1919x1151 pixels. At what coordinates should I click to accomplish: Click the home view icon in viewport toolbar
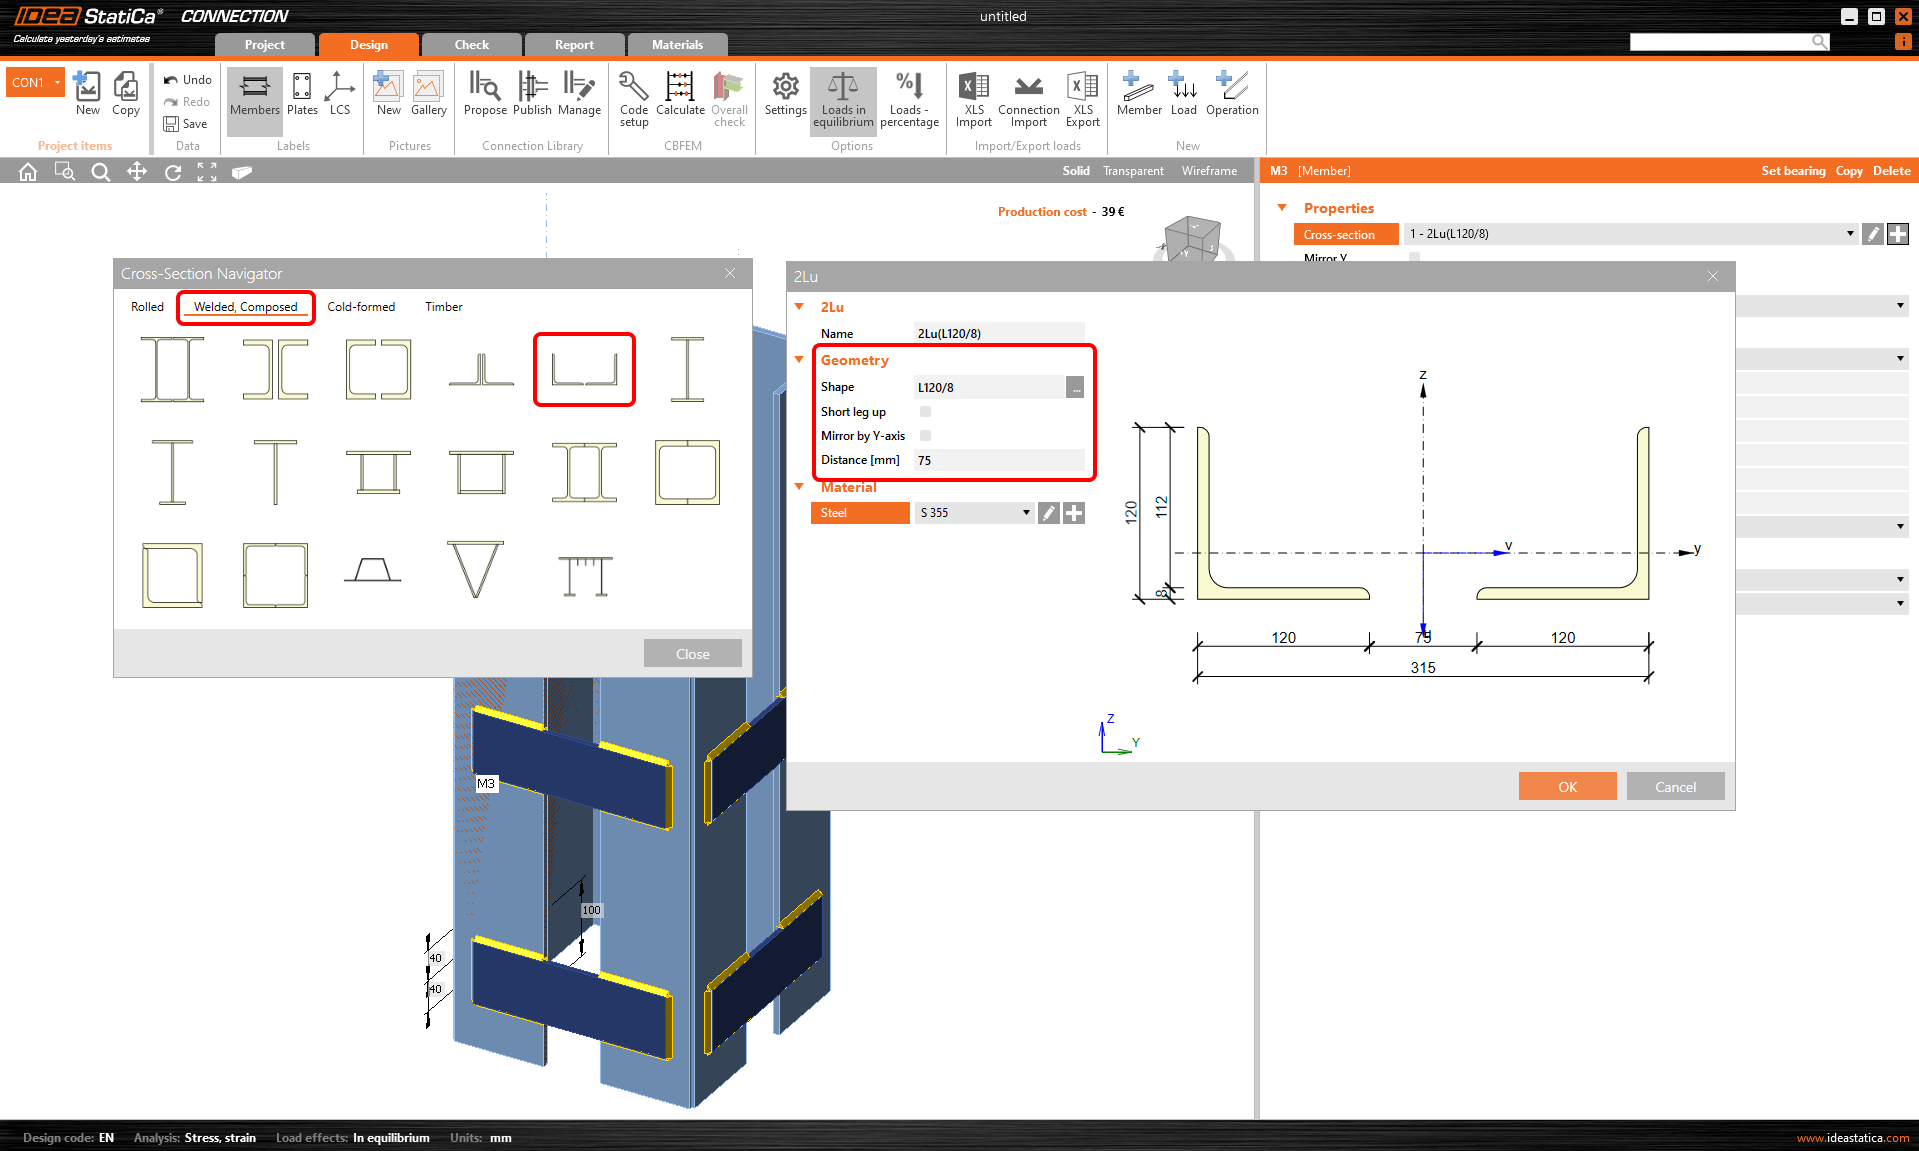coord(28,172)
